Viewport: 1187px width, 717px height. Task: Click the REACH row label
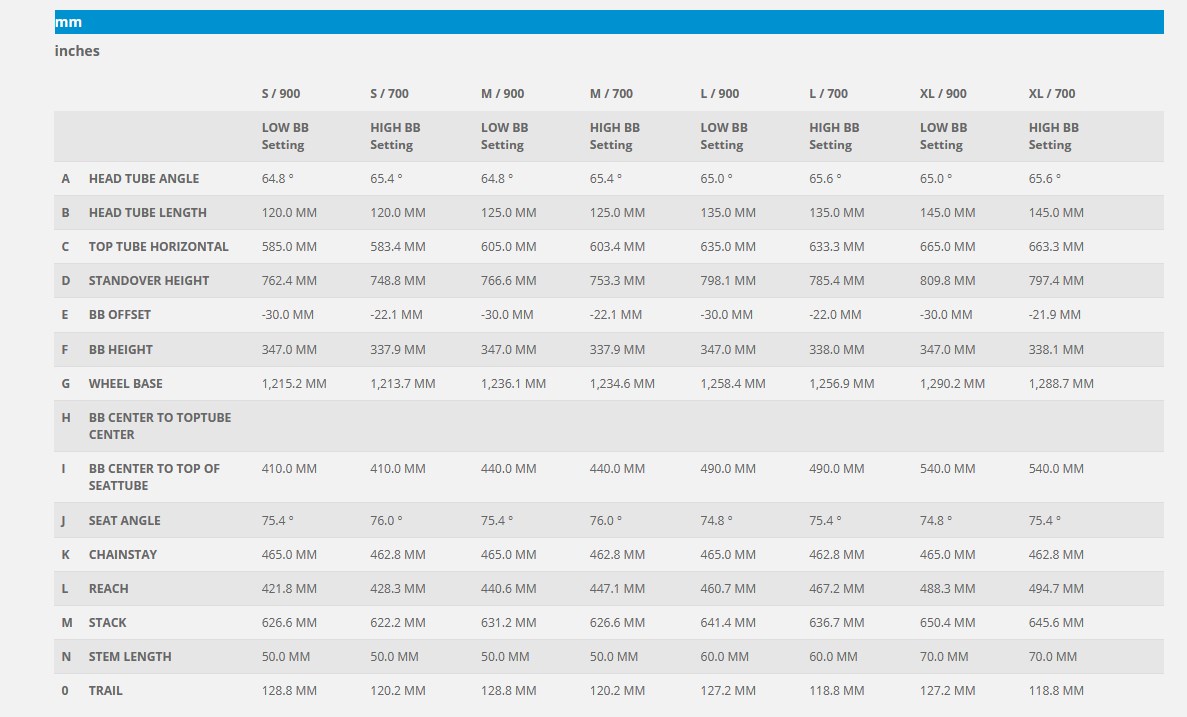click(x=108, y=589)
